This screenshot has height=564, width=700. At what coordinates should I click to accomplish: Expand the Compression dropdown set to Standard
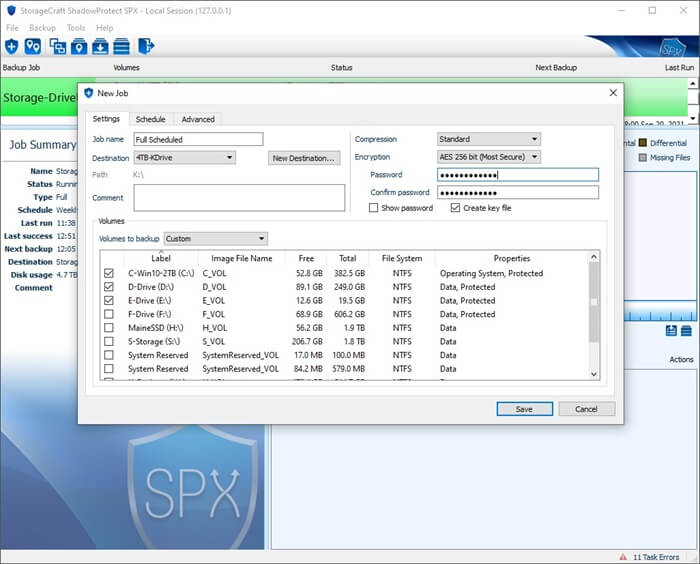point(488,139)
